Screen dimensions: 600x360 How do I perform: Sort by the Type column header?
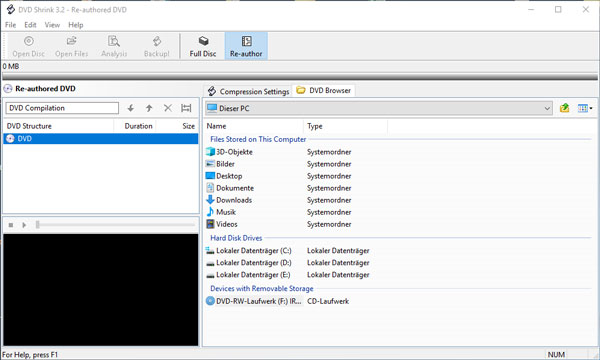coord(346,126)
